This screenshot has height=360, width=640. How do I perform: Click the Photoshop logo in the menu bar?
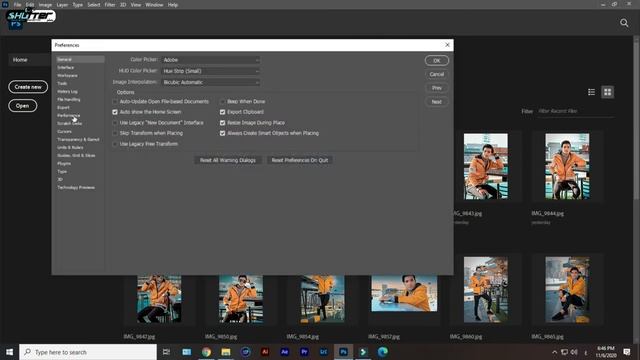(x=5, y=4)
